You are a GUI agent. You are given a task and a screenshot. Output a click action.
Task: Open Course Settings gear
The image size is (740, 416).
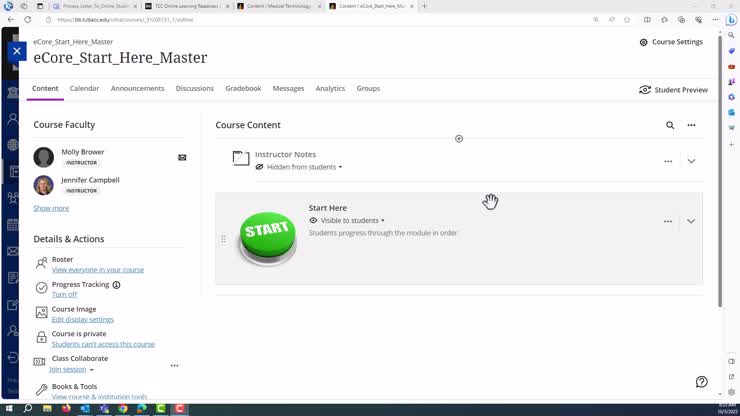671,42
